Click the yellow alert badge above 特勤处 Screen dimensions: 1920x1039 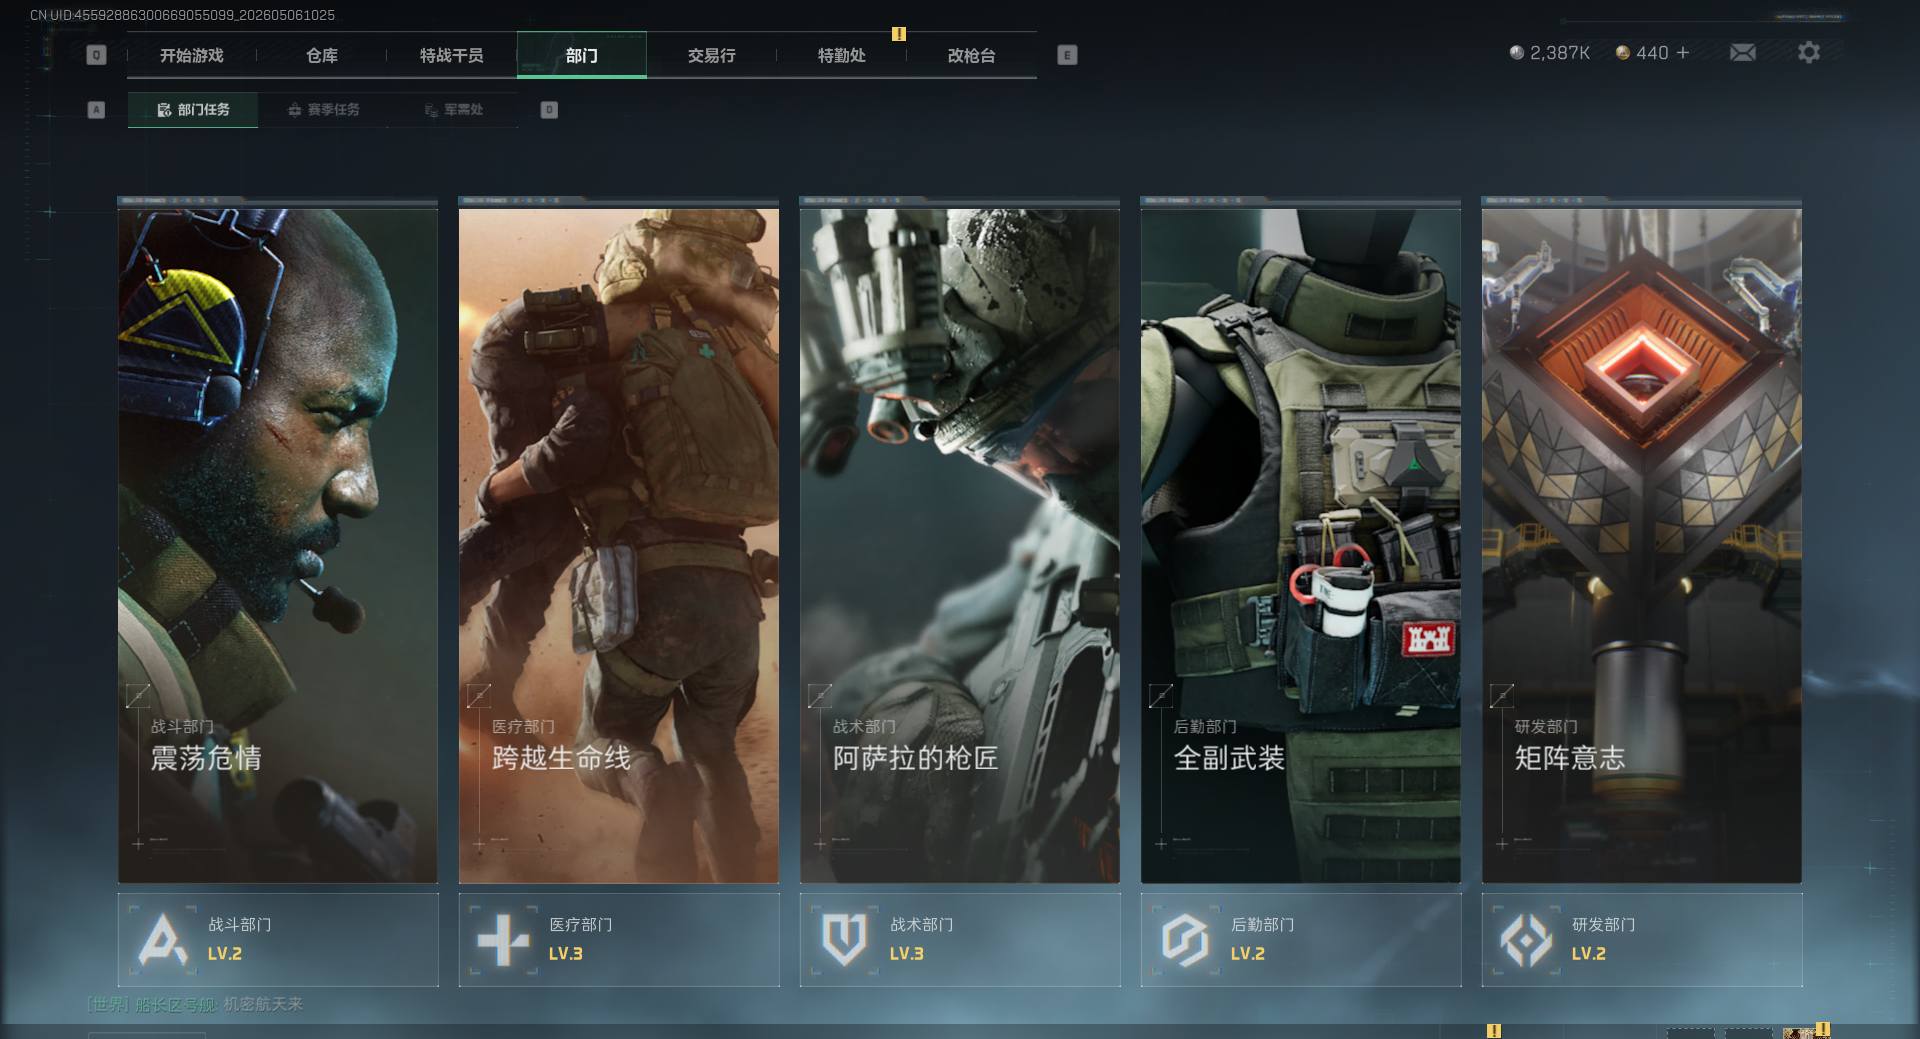click(899, 34)
